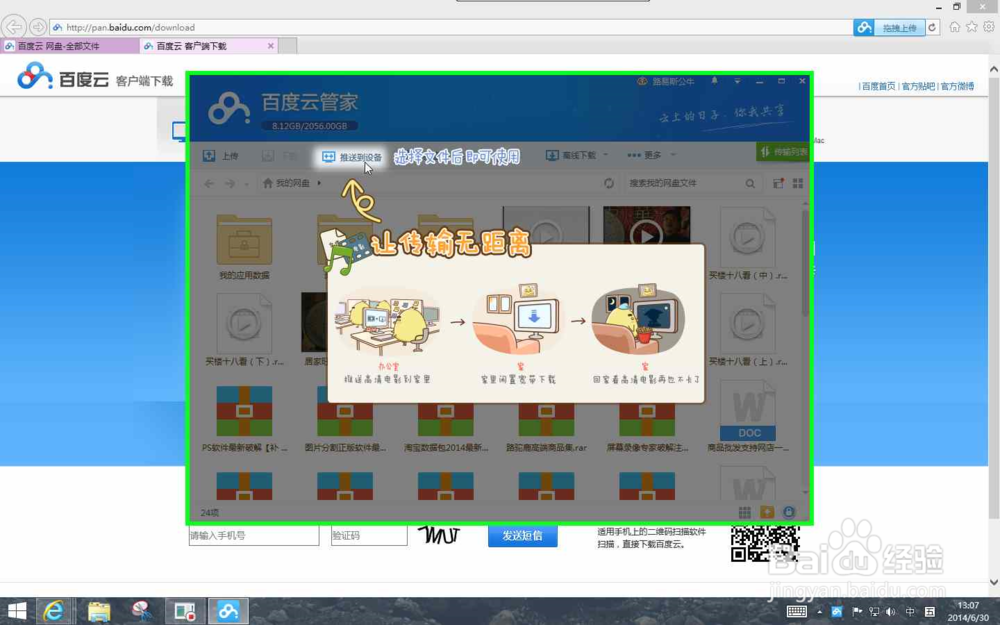Refresh the network drive file list

pyautogui.click(x=608, y=183)
